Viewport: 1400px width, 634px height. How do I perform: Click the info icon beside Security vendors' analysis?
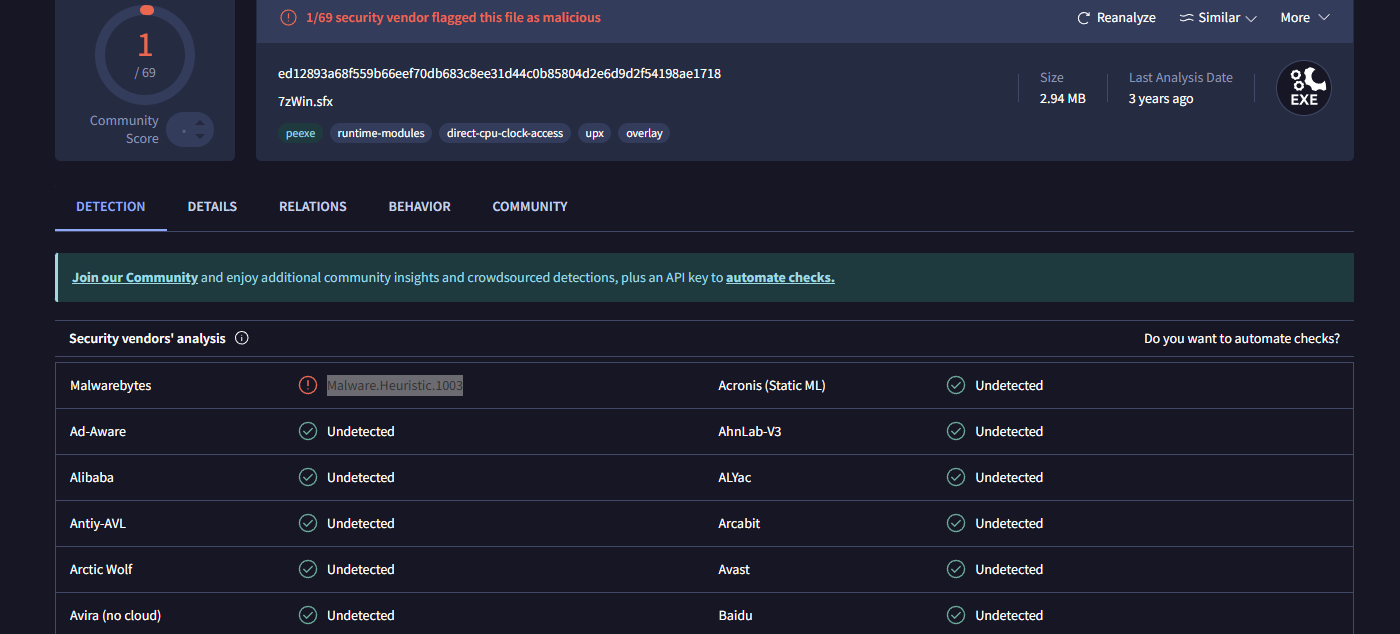241,338
